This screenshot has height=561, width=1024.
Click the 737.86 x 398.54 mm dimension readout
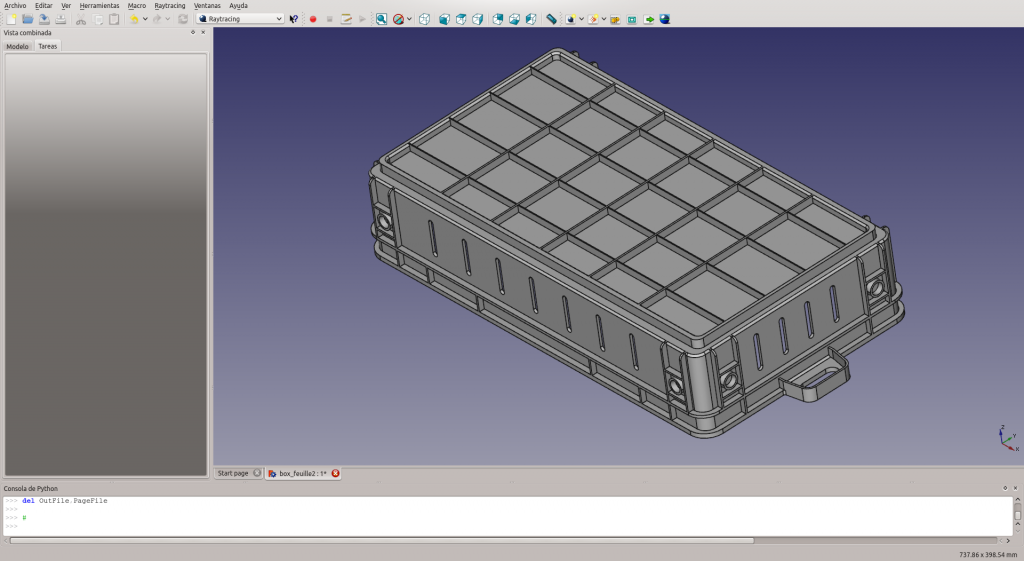[988, 554]
